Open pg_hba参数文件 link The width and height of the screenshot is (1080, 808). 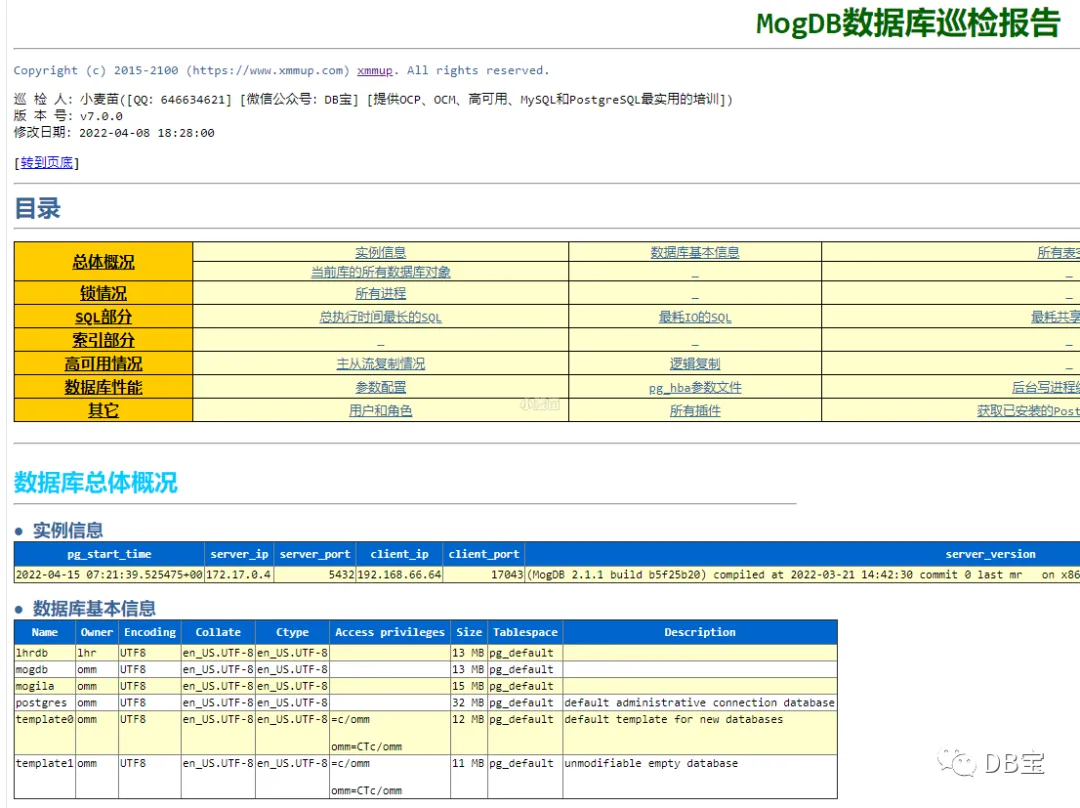coord(695,388)
